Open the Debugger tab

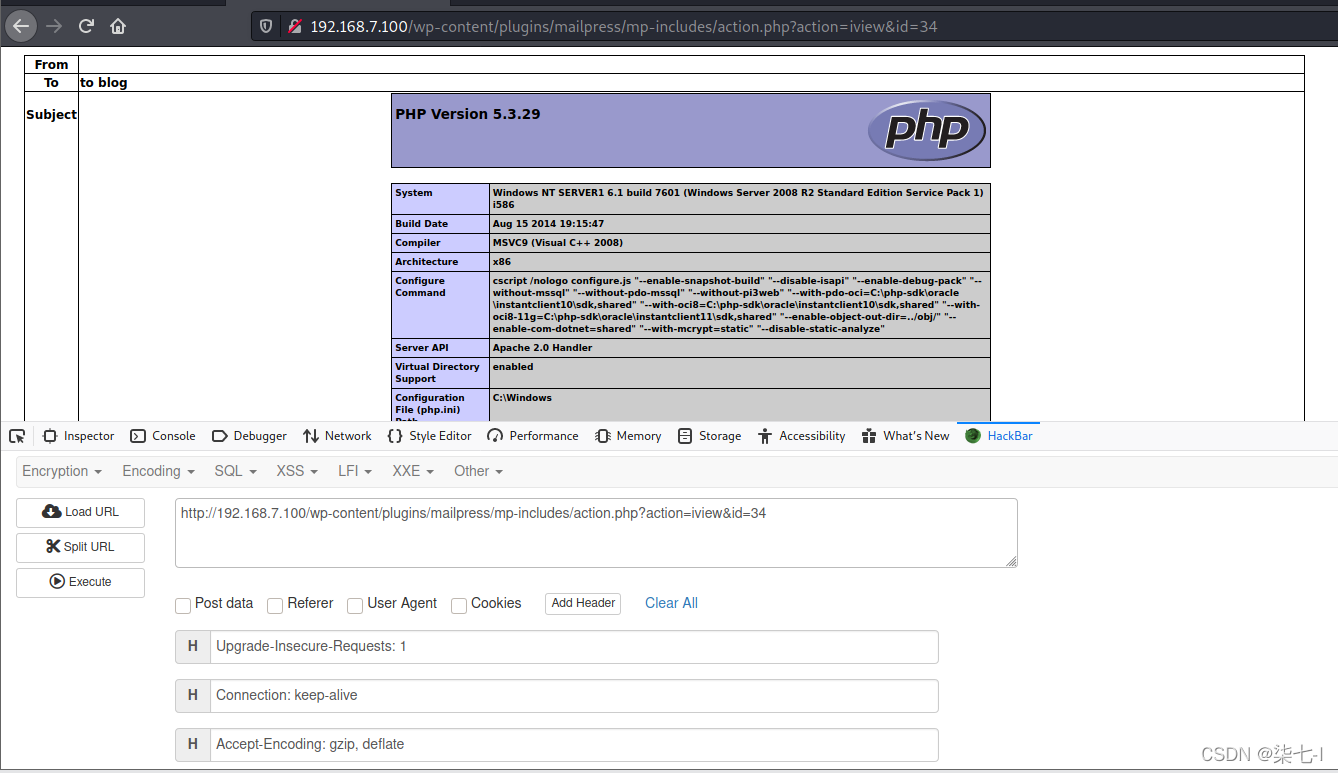250,436
